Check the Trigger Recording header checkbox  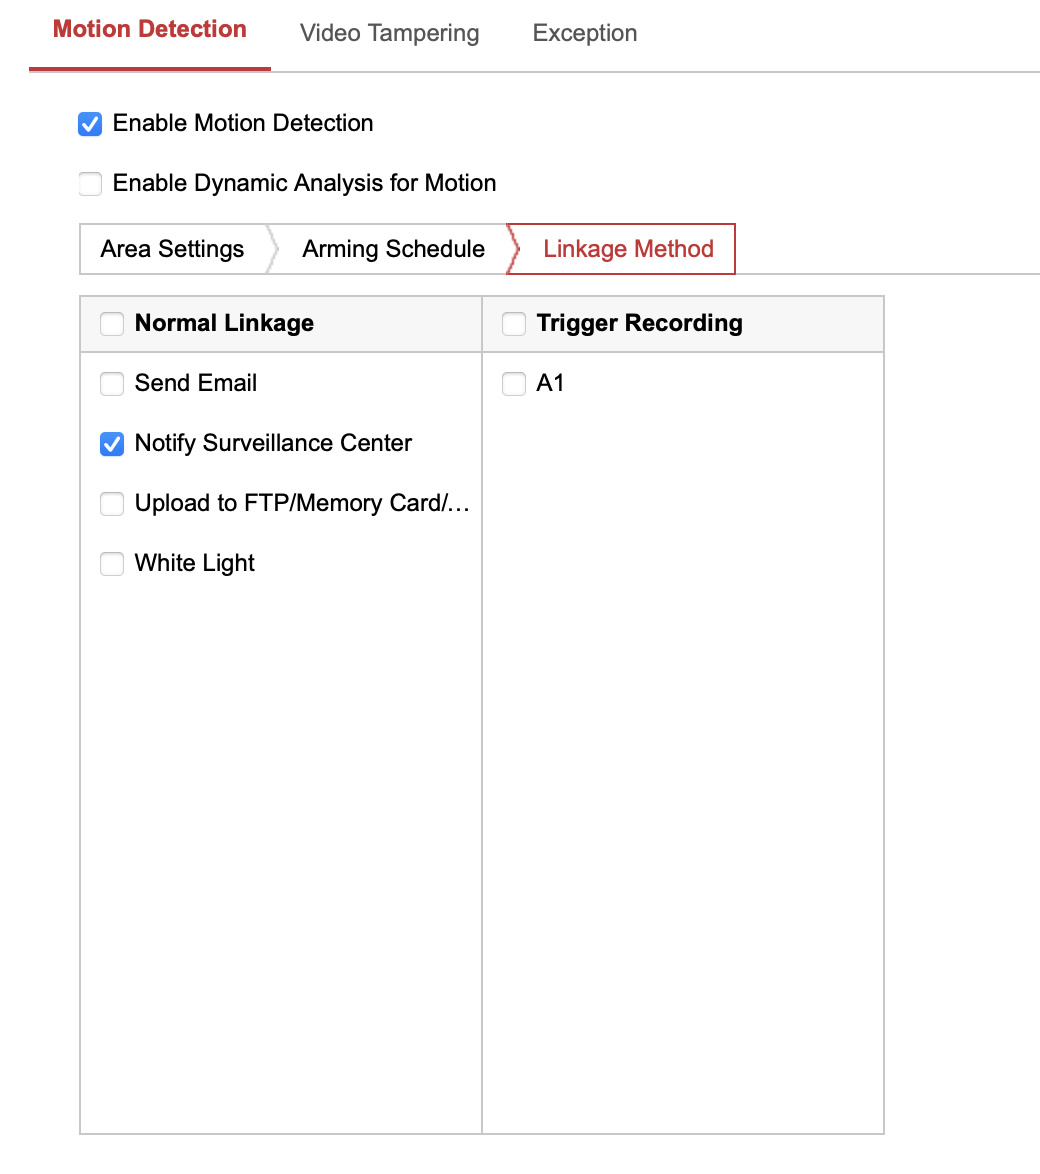513,323
